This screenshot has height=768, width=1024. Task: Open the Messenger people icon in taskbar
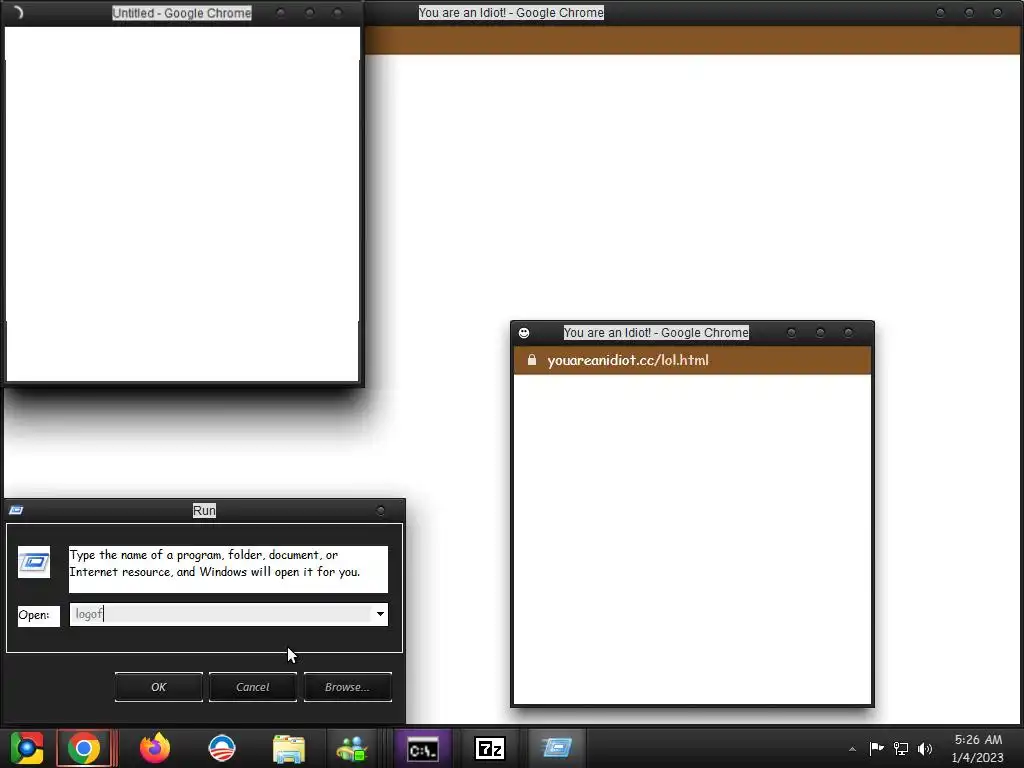(x=352, y=748)
